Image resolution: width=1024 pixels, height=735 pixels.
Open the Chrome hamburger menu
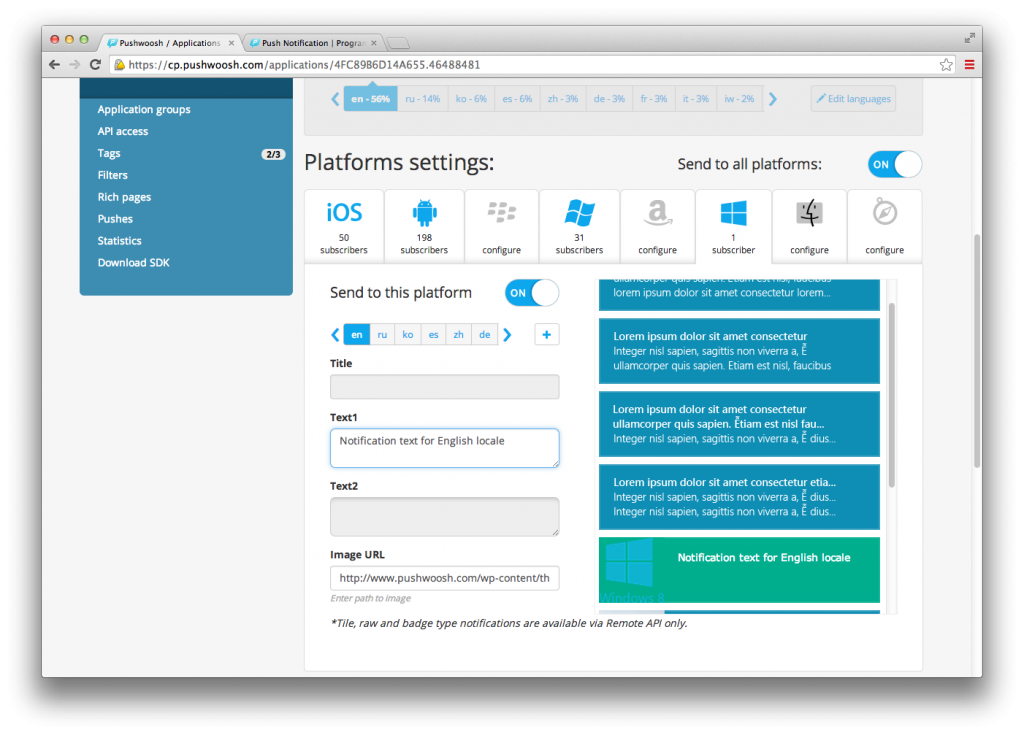[x=969, y=65]
